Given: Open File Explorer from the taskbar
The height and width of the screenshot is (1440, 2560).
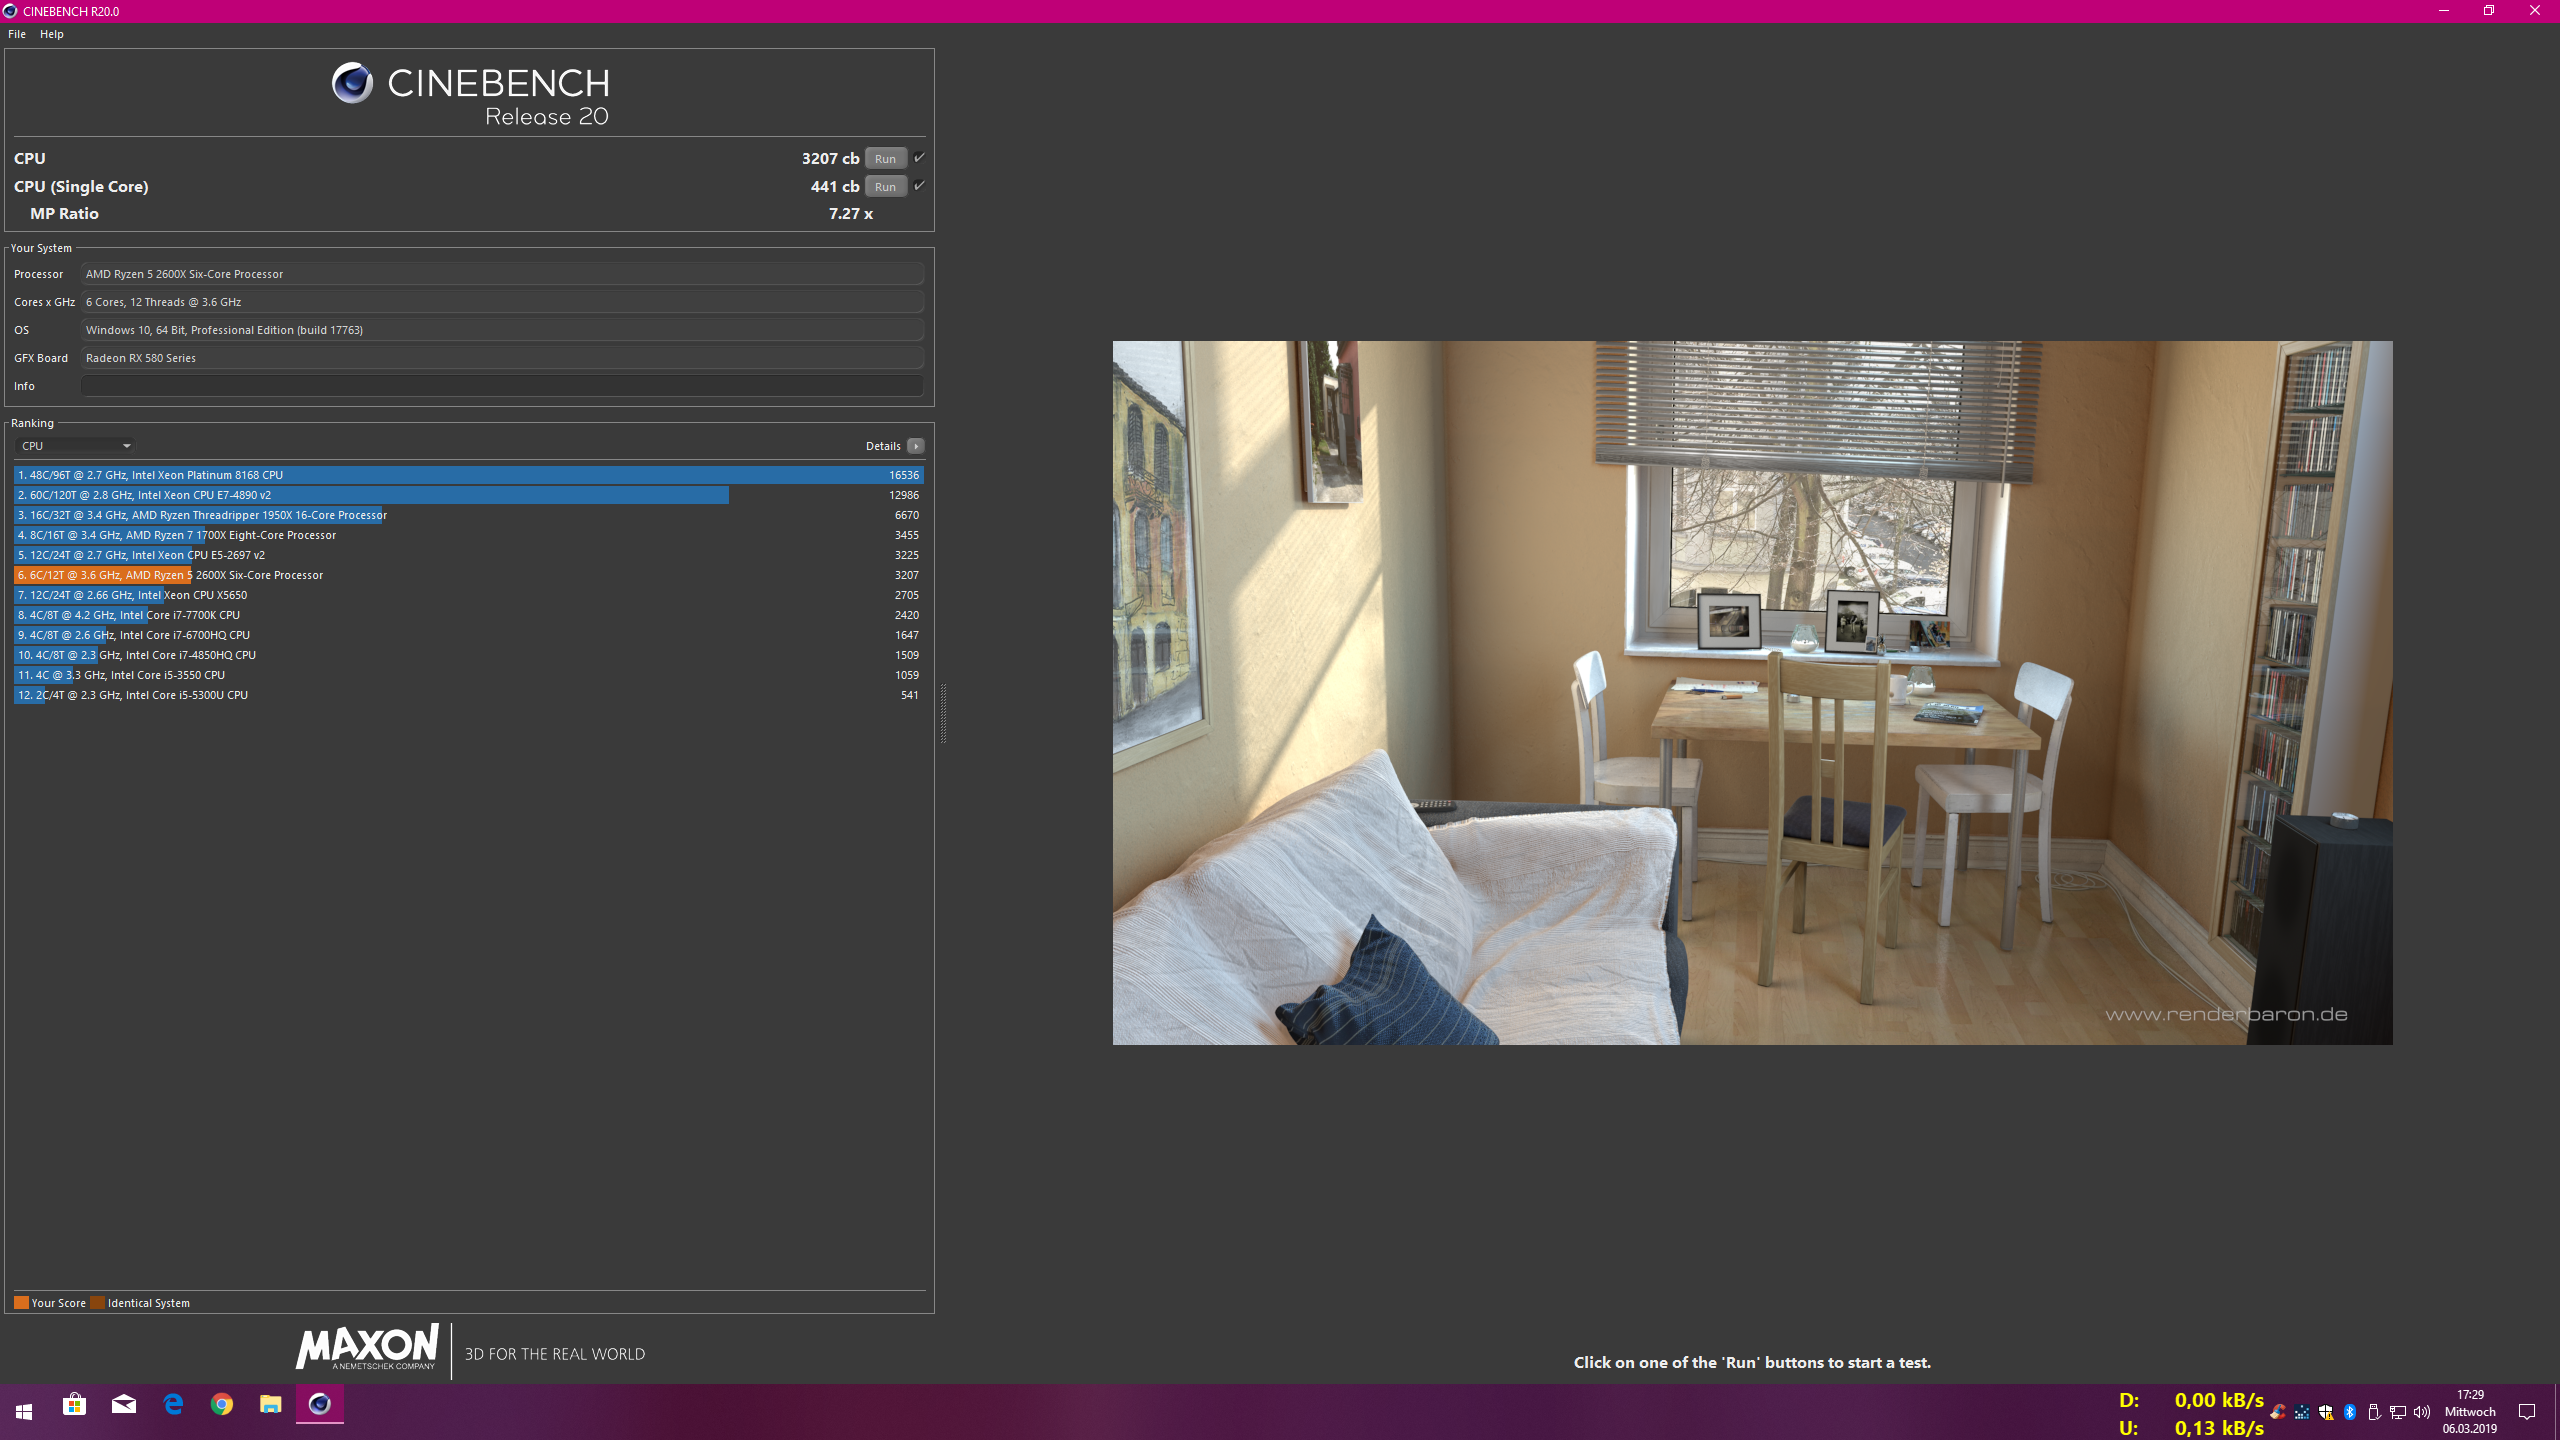Looking at the screenshot, I should point(271,1405).
